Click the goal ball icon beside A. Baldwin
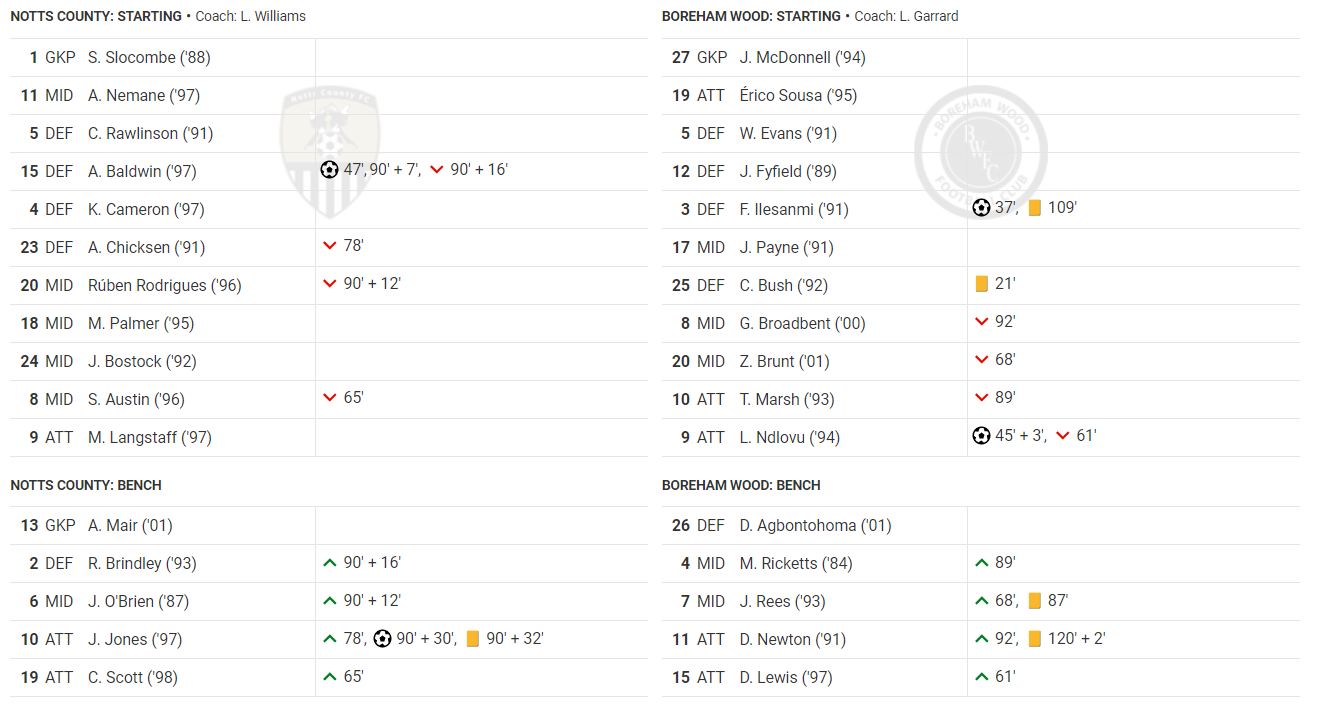The height and width of the screenshot is (711, 1321). pyautogui.click(x=330, y=170)
